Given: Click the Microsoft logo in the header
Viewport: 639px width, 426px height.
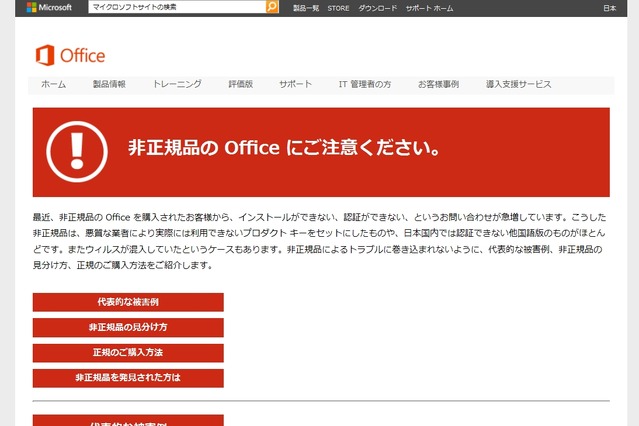Looking at the screenshot, I should click(x=49, y=7).
